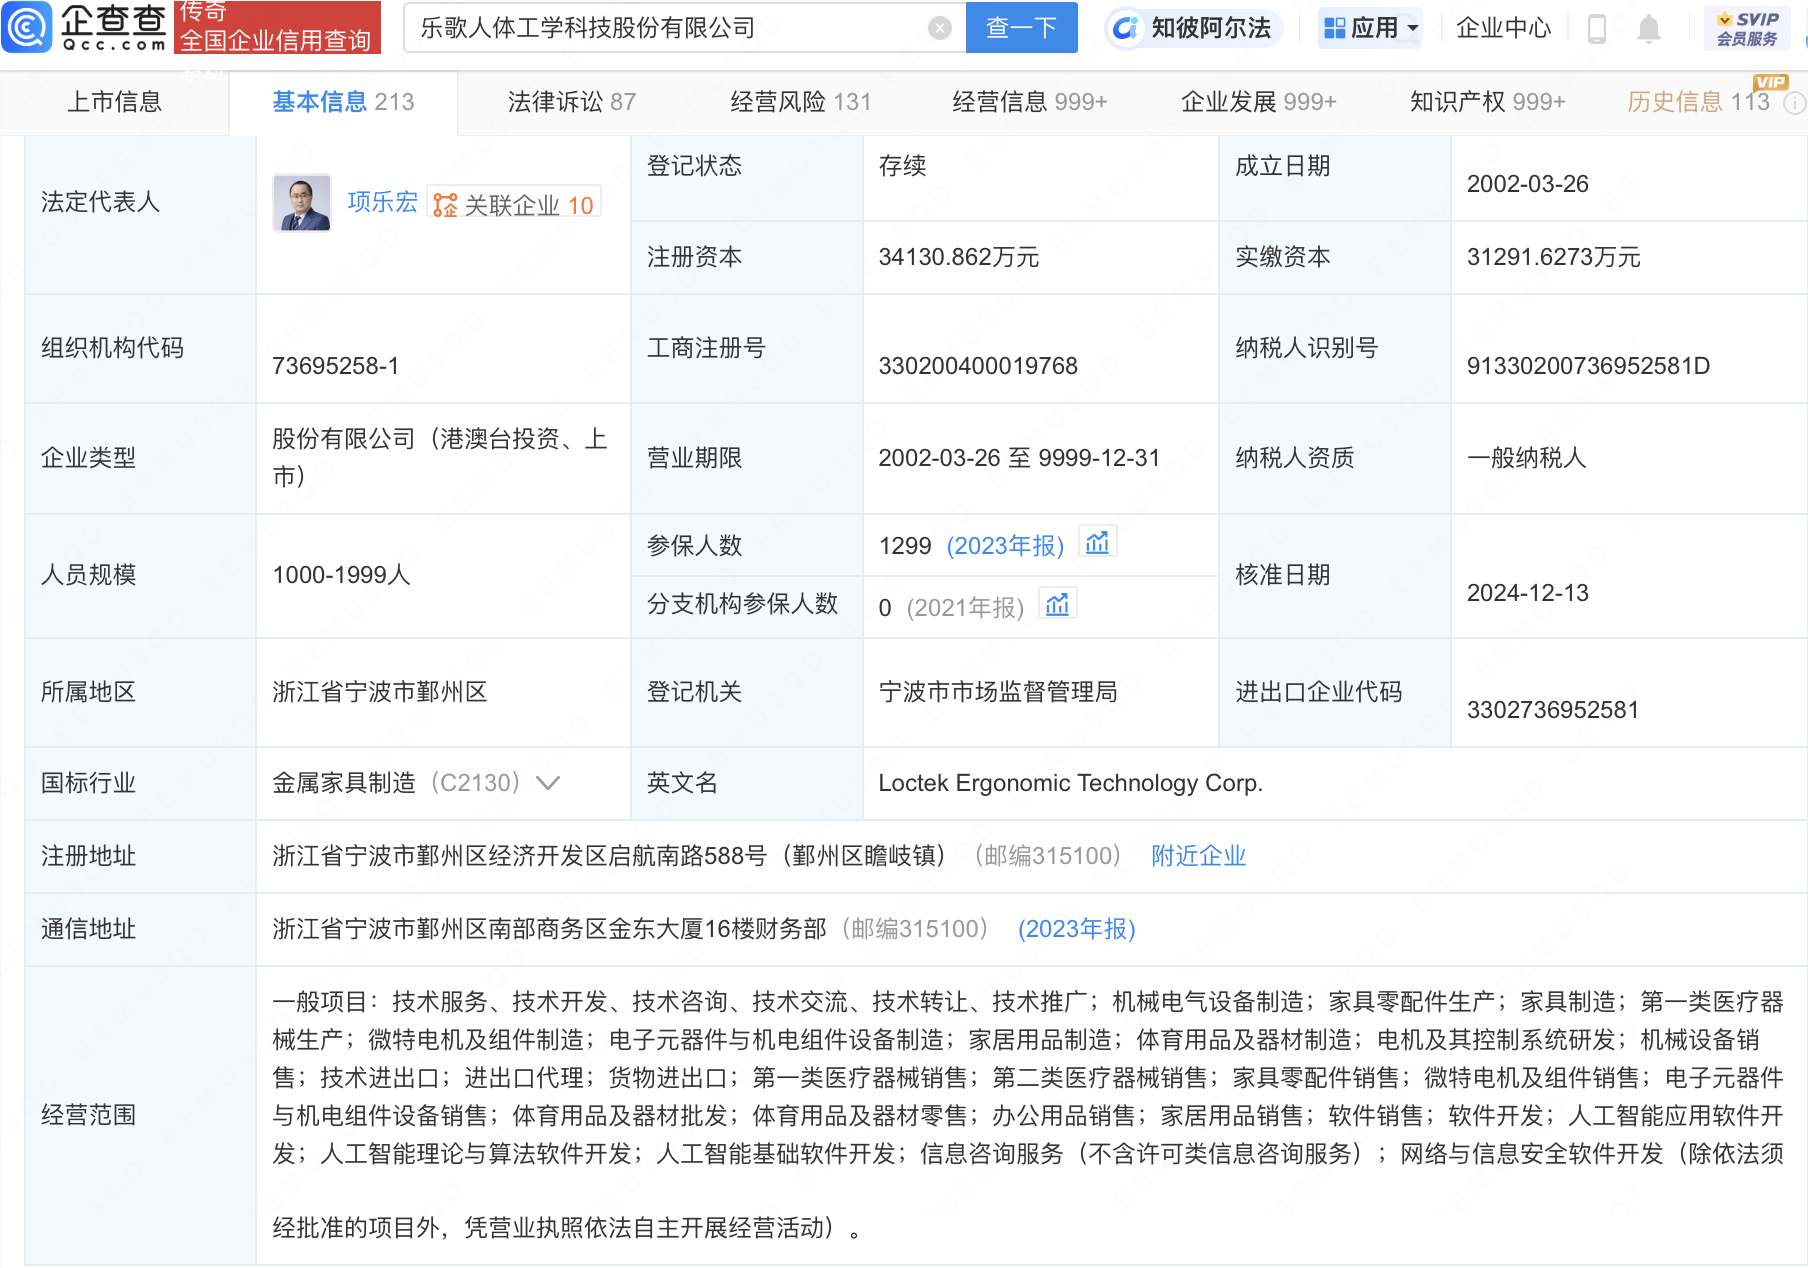The image size is (1808, 1268).
Task: Open chart icon beside 1299 参保人数
Action: [1098, 543]
